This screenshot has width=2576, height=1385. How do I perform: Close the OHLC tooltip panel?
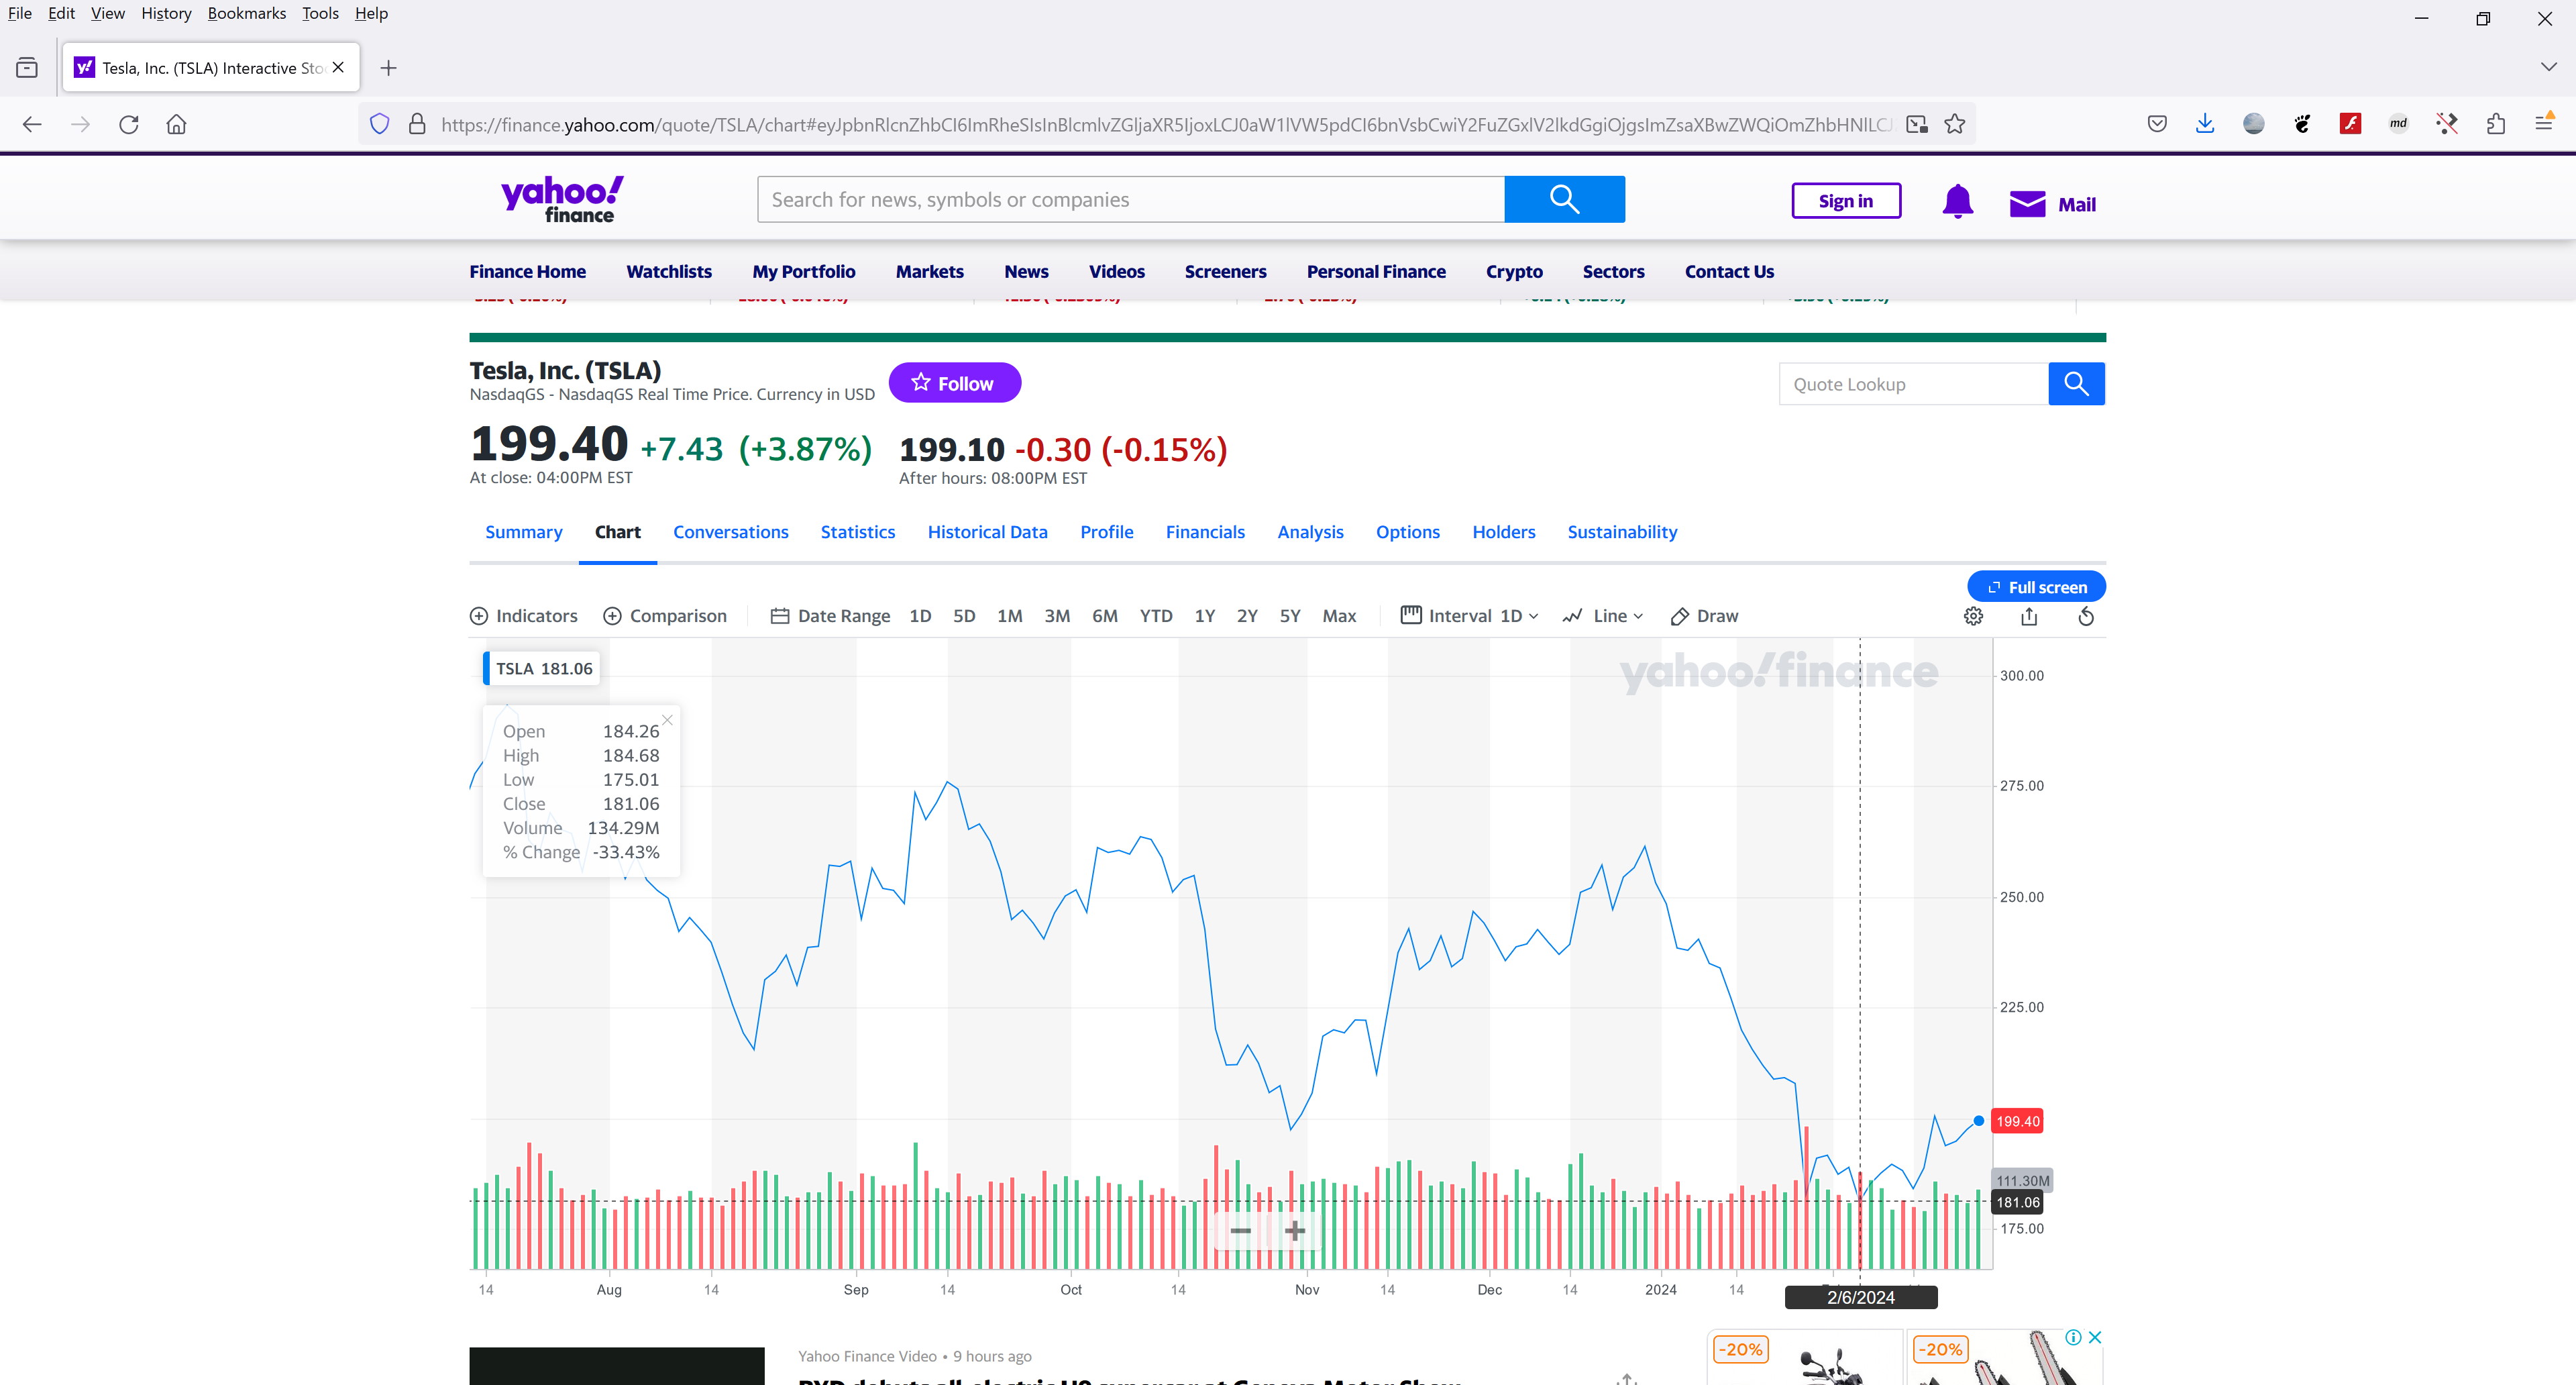[667, 720]
